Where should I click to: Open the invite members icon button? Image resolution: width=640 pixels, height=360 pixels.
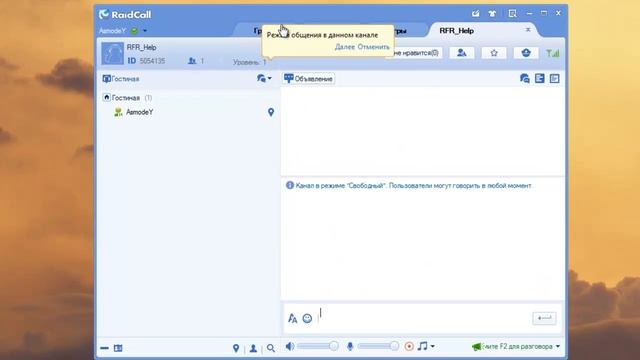tap(462, 53)
